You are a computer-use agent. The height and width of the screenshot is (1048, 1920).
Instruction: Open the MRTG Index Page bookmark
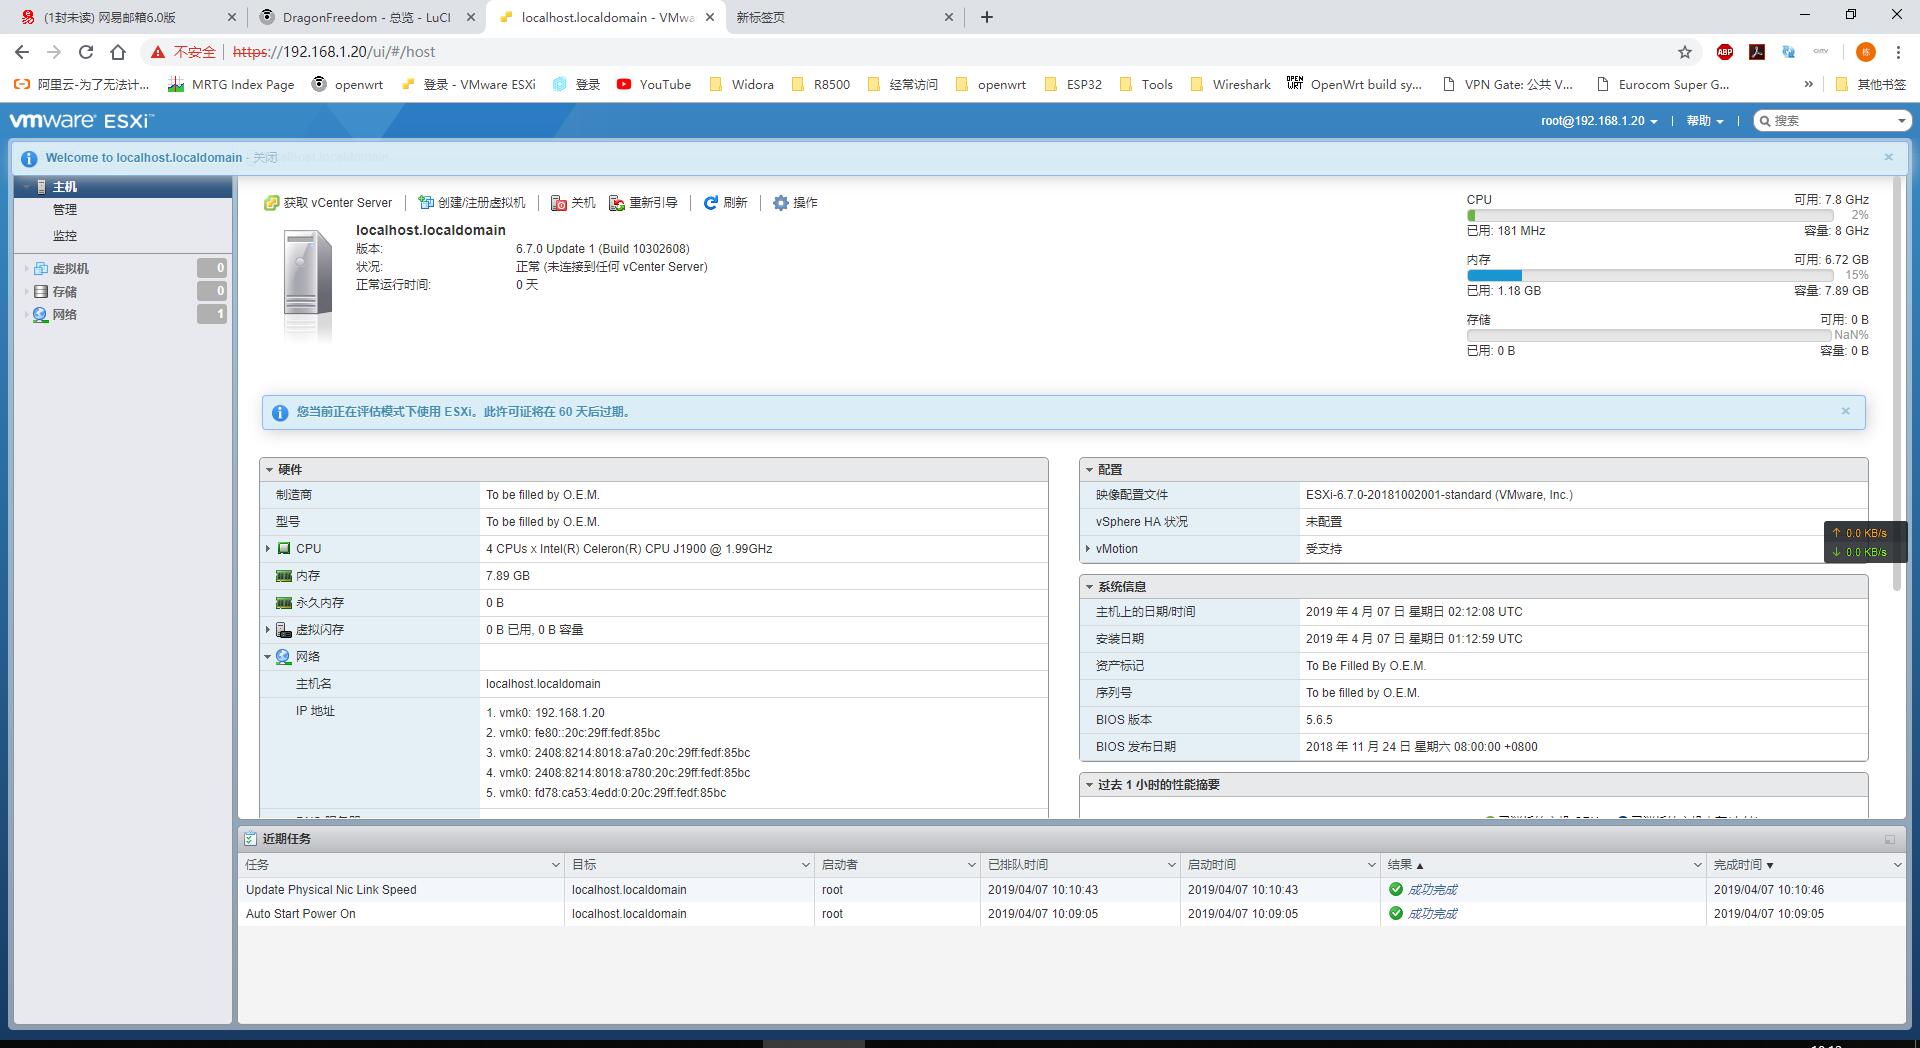tap(231, 84)
